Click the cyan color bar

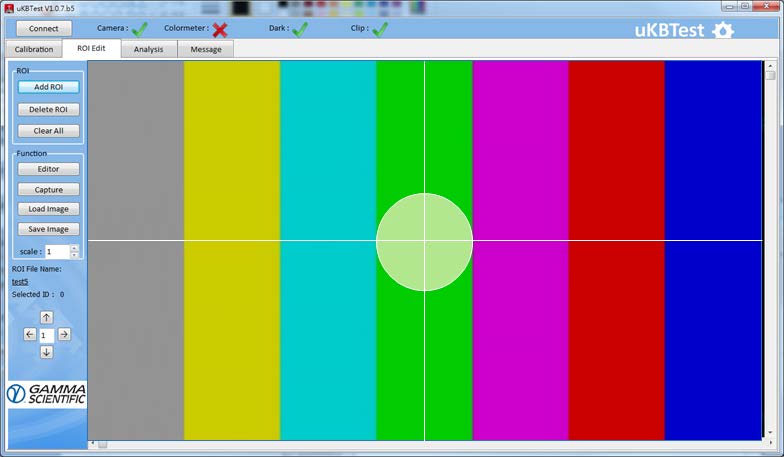pos(328,250)
